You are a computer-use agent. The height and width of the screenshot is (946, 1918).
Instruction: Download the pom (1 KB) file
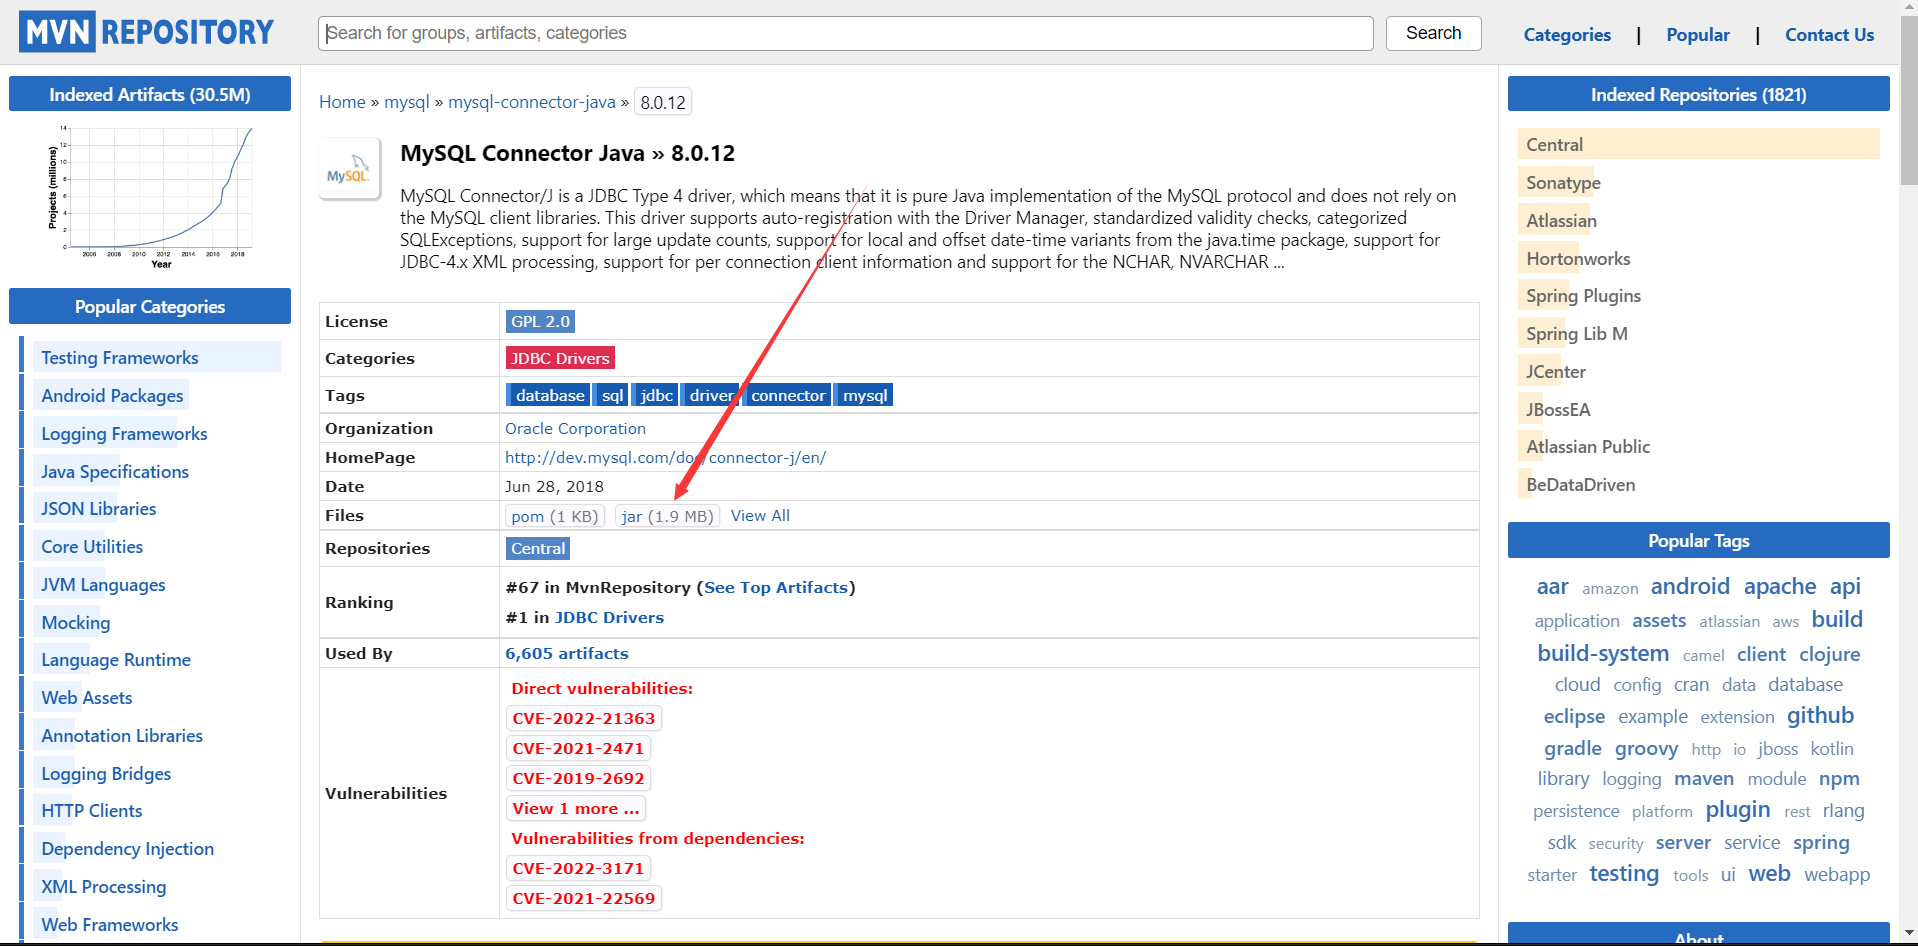click(554, 516)
